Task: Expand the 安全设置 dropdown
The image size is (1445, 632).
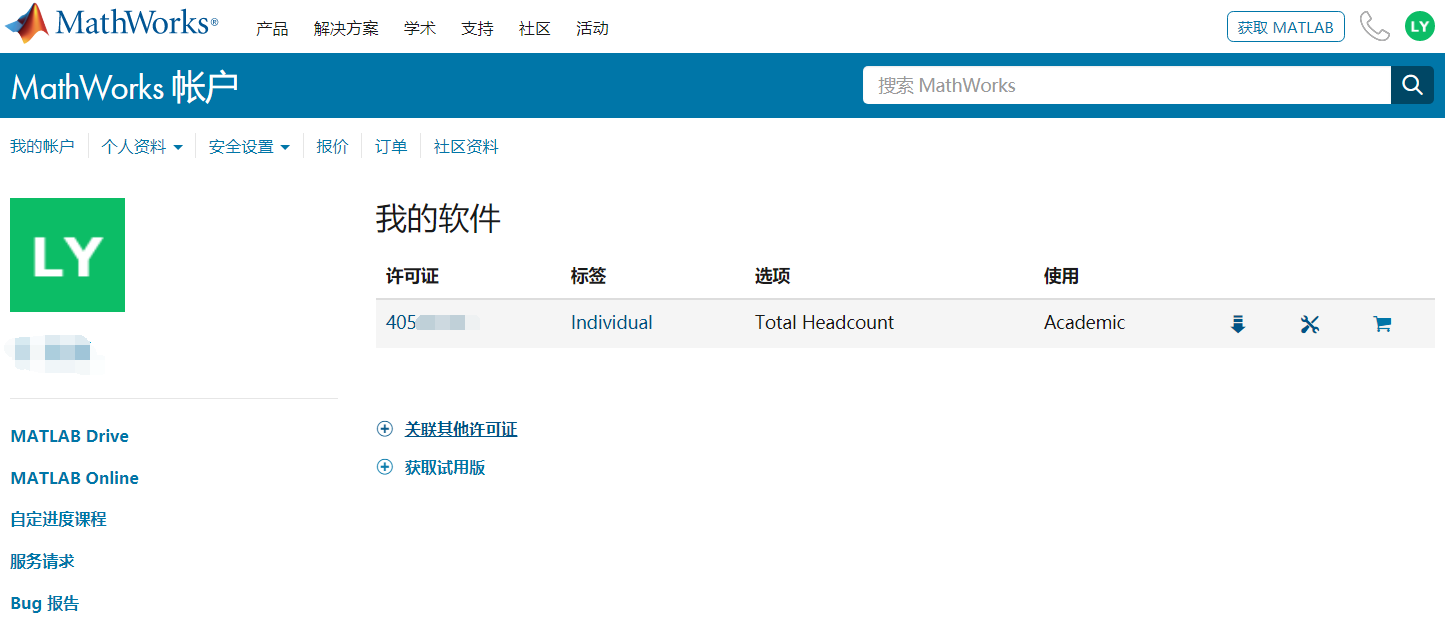Action: click(x=249, y=147)
